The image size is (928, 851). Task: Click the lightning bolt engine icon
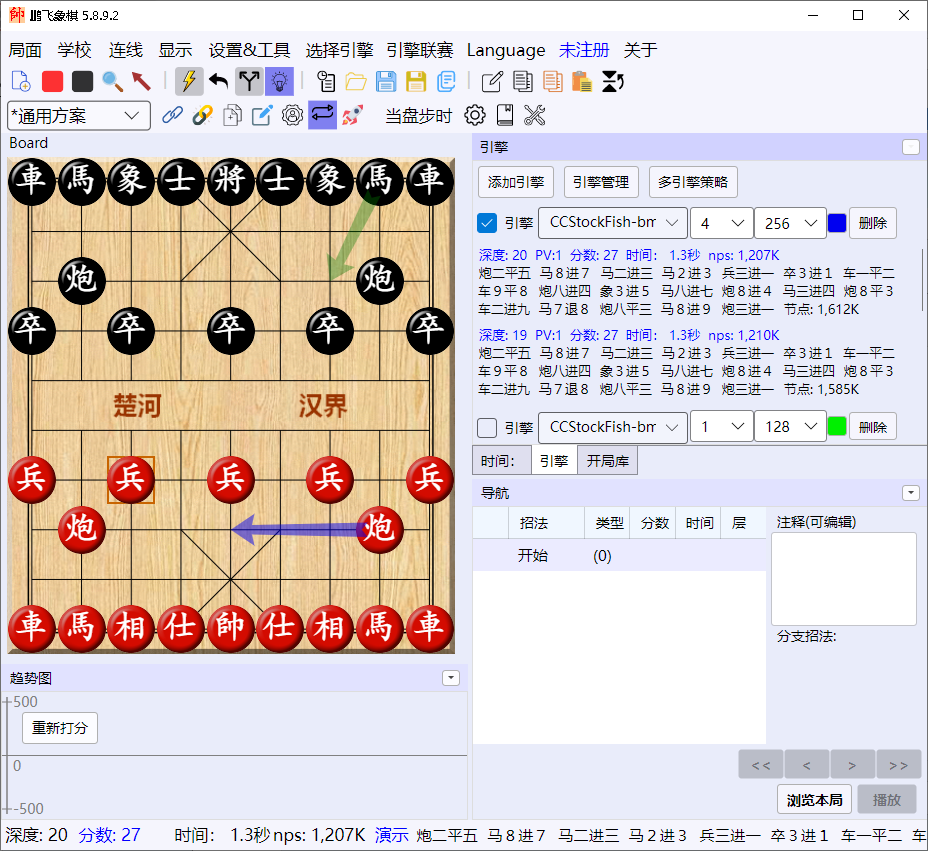[x=189, y=81]
